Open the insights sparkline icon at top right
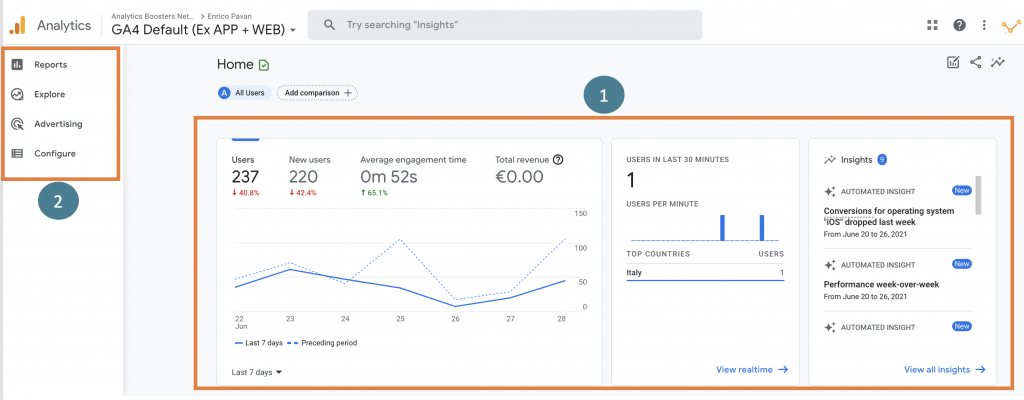 tap(997, 63)
